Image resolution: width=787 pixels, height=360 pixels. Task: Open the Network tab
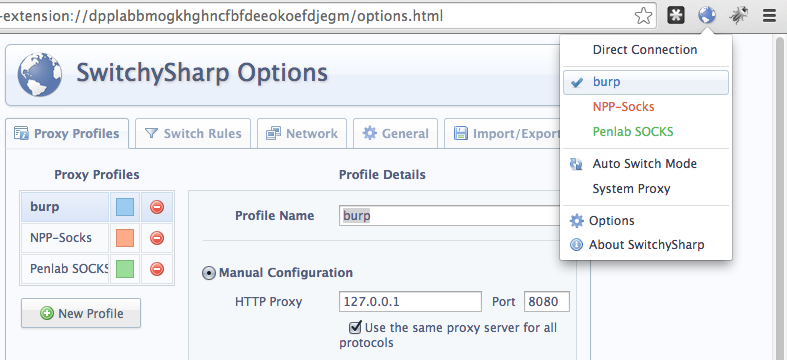pyautogui.click(x=302, y=134)
